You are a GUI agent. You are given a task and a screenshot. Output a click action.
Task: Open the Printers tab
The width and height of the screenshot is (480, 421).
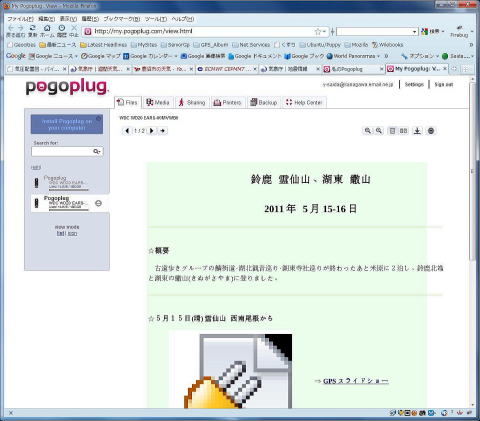tap(227, 102)
